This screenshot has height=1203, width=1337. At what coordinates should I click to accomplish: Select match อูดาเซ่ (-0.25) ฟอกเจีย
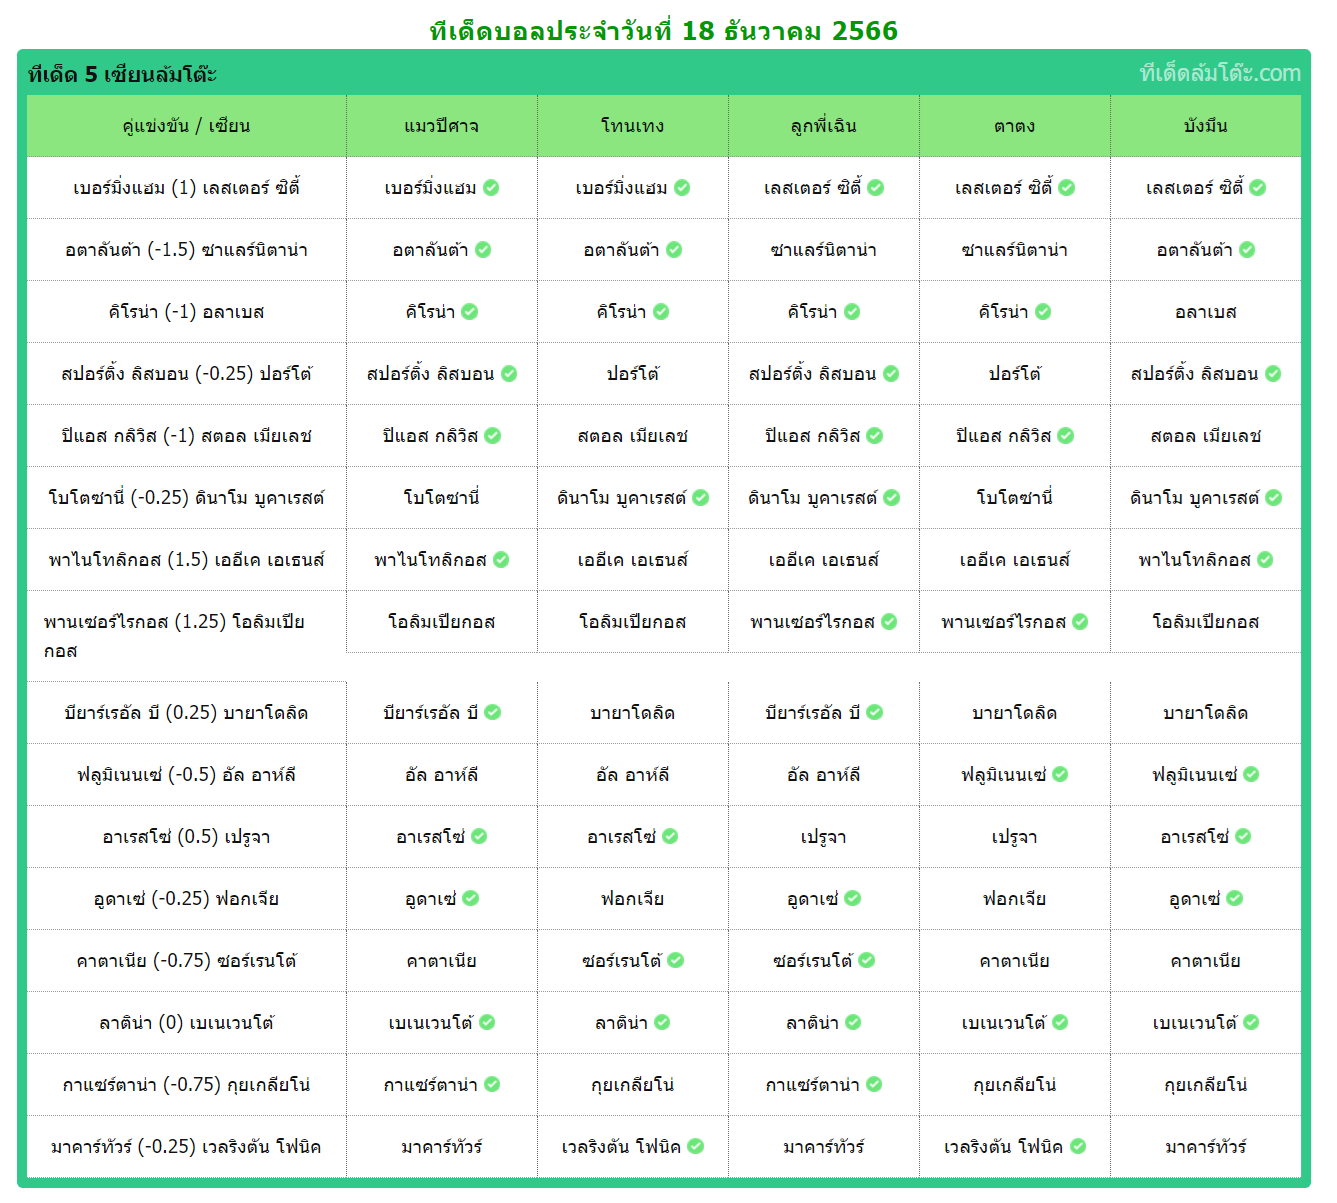[186, 899]
